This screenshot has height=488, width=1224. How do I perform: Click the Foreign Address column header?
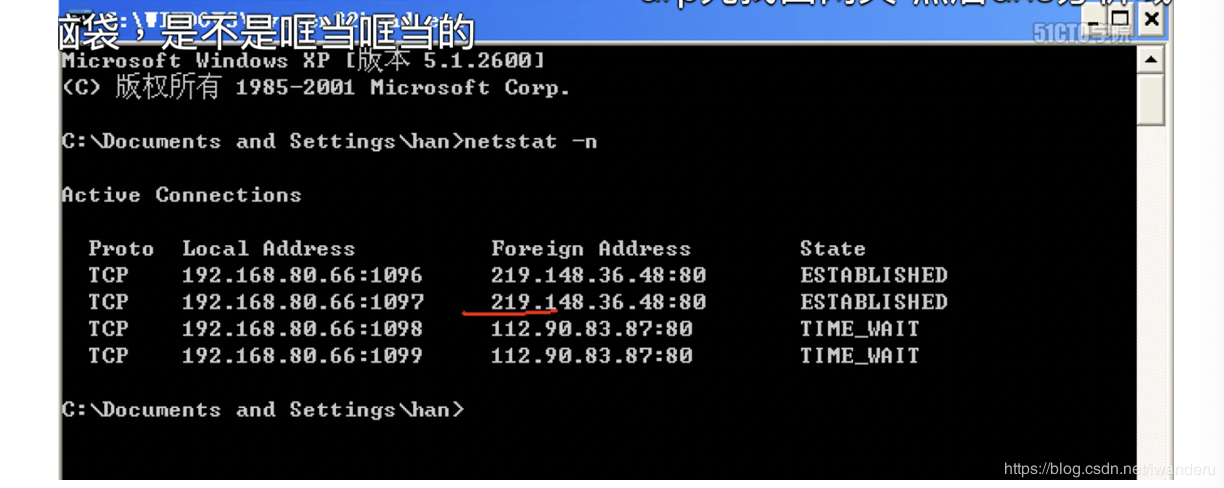(x=590, y=248)
